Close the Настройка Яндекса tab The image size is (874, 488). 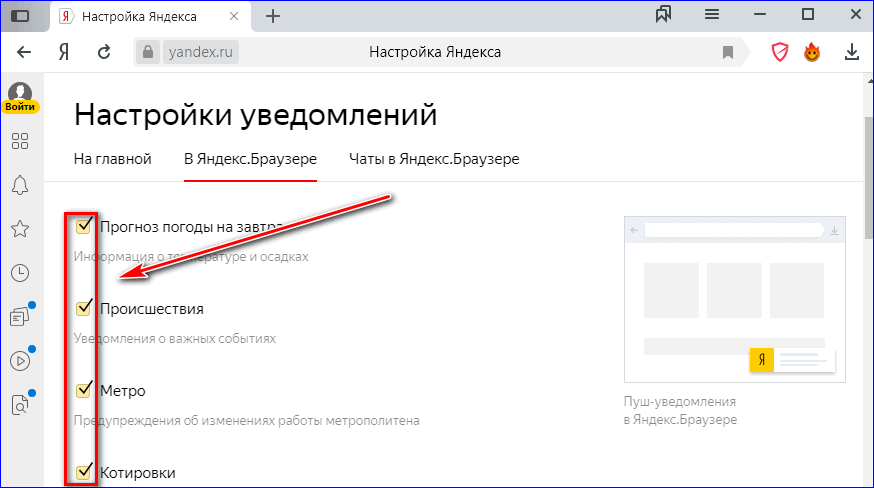coord(234,16)
